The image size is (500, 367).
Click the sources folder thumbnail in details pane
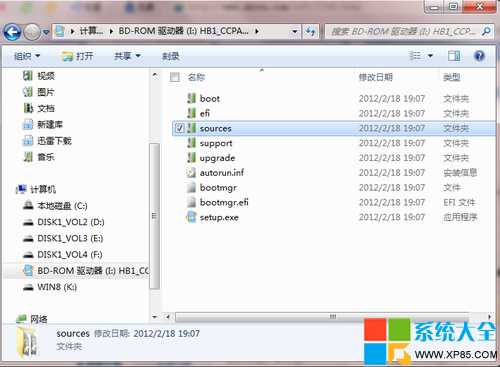(27, 342)
